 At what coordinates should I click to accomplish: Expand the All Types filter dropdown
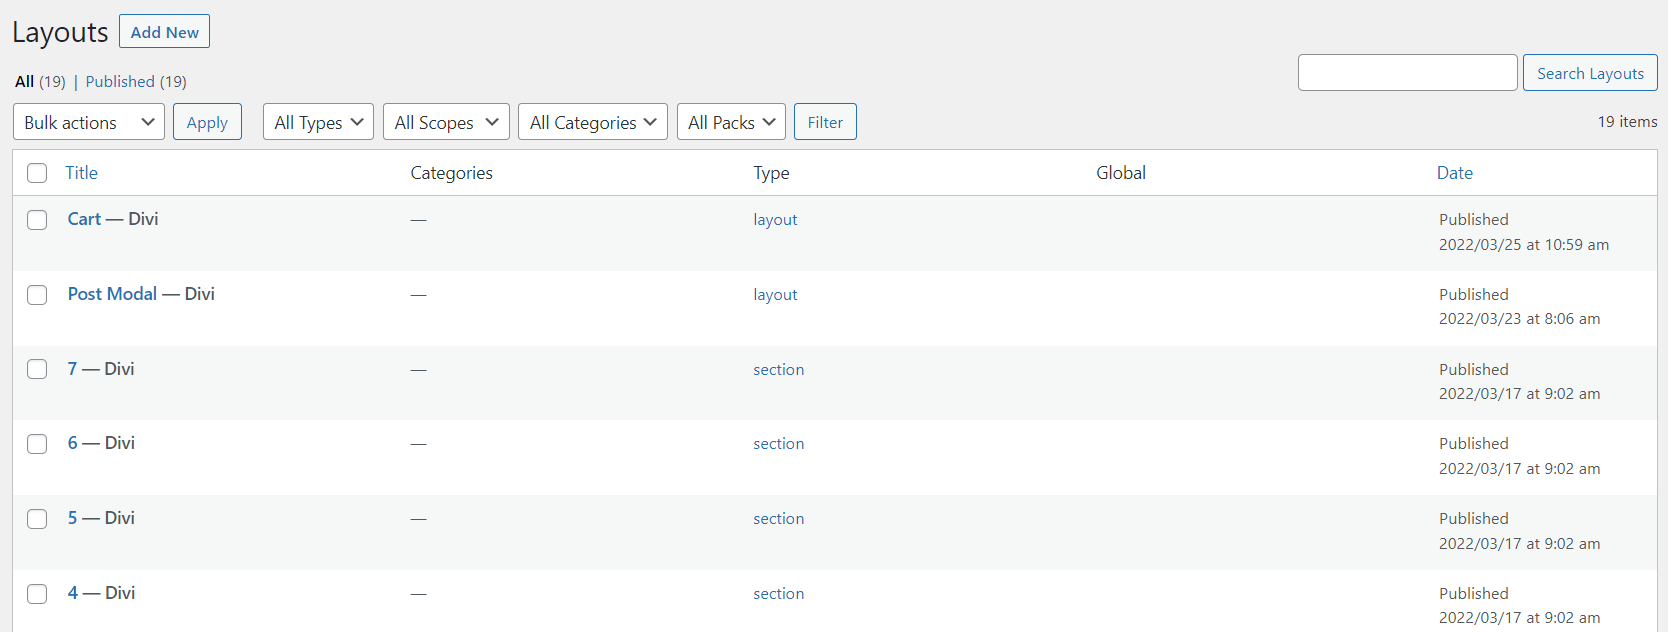[x=318, y=122]
